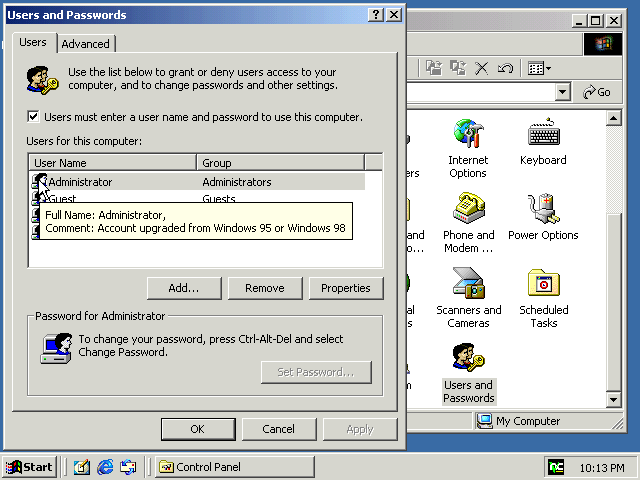Click the Properties button
640x480 pixels.
click(x=345, y=288)
